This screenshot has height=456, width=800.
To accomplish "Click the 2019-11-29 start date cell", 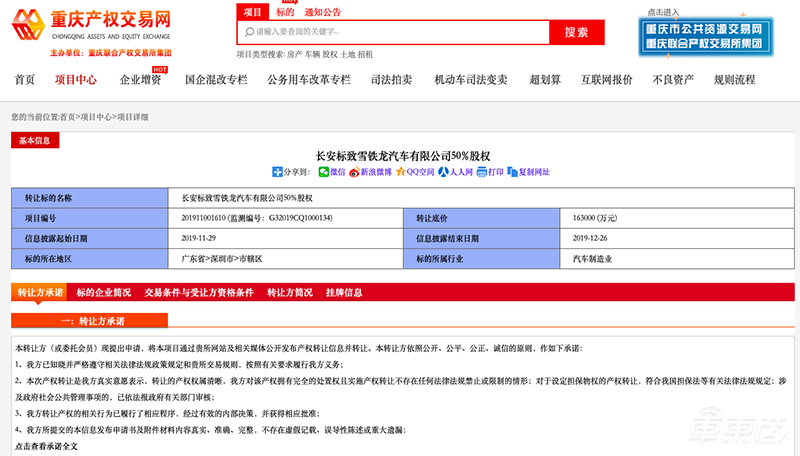I will tap(285, 238).
